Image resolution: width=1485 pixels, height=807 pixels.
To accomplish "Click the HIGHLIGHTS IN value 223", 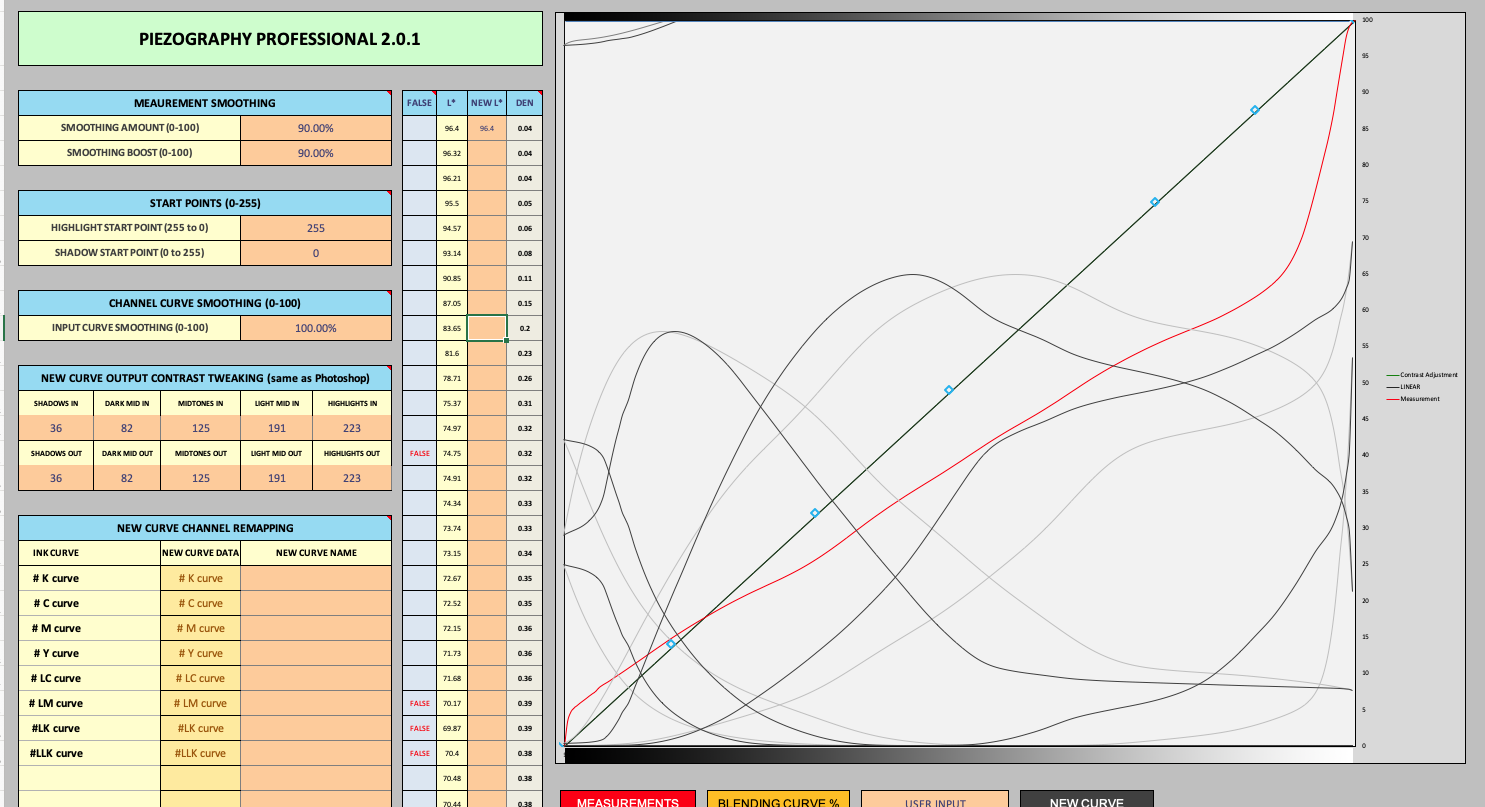I will point(352,428).
